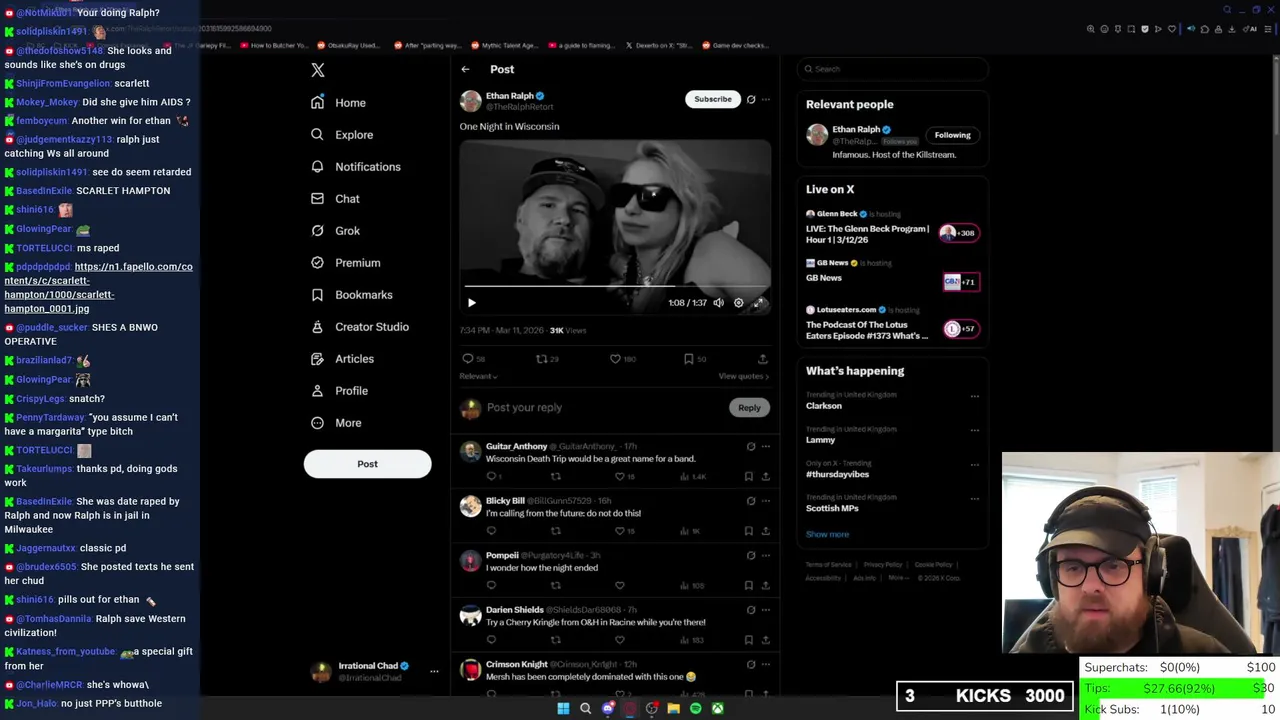Toggle Following for Ethan Ralph

pos(952,135)
